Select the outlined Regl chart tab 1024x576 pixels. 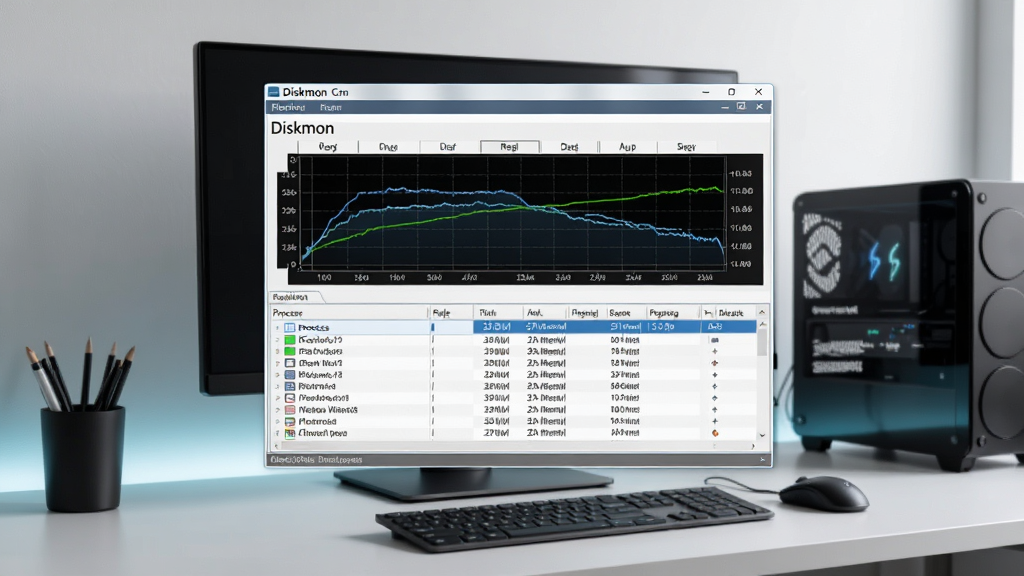coord(510,147)
